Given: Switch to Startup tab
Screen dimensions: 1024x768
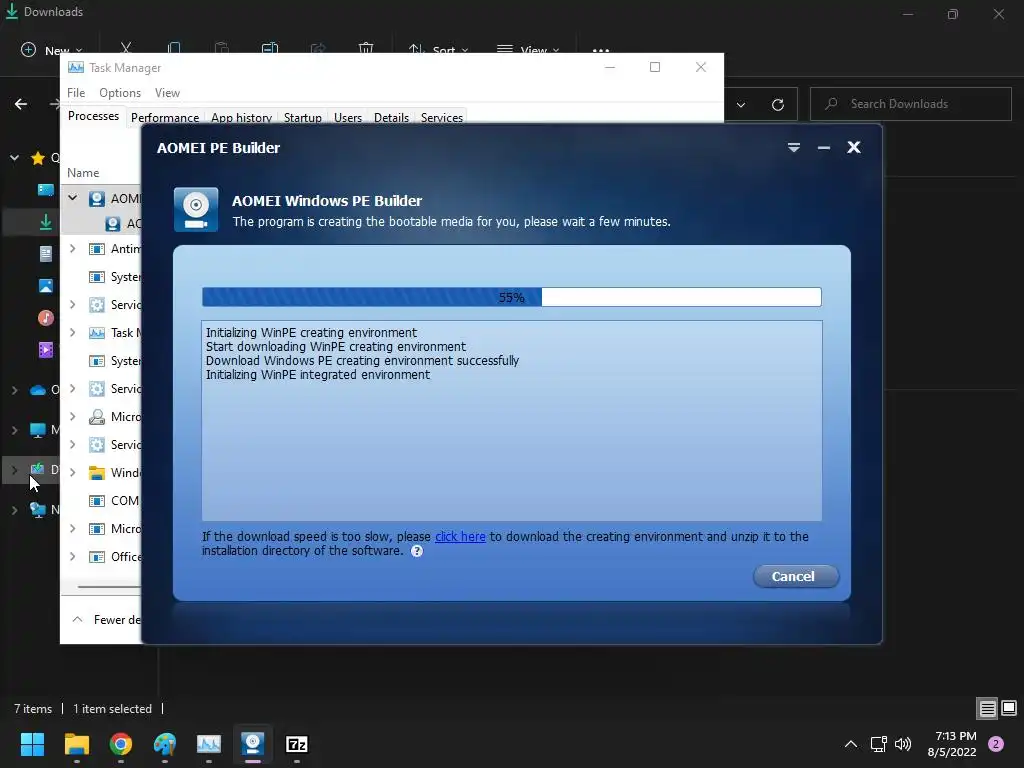Looking at the screenshot, I should point(302,118).
